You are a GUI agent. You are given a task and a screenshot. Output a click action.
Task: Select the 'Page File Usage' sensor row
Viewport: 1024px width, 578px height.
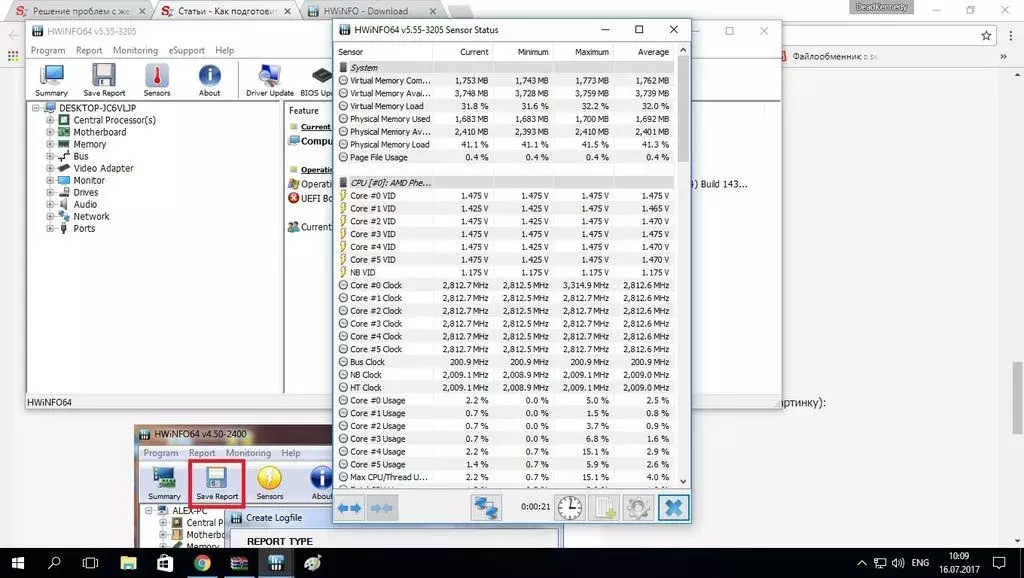pyautogui.click(x=505, y=157)
